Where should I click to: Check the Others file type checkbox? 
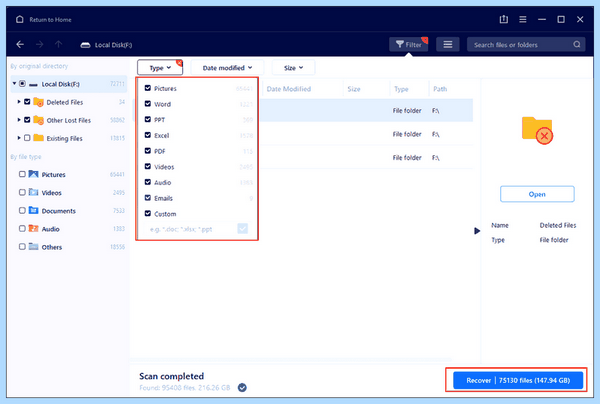pyautogui.click(x=22, y=246)
